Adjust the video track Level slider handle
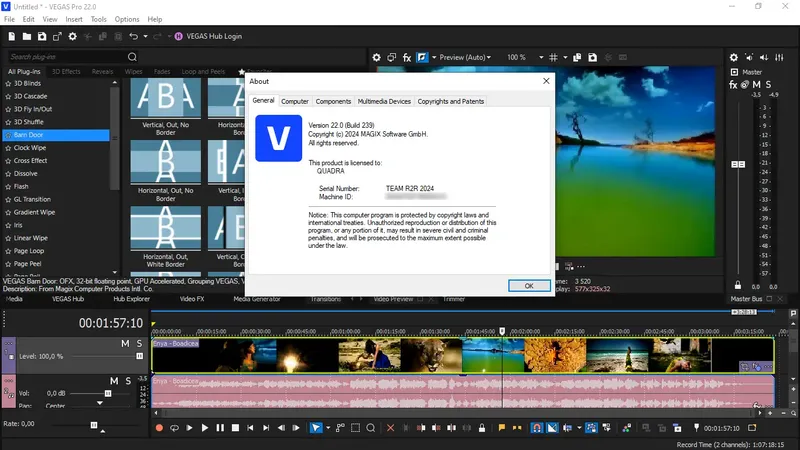800x450 pixels. (x=139, y=356)
